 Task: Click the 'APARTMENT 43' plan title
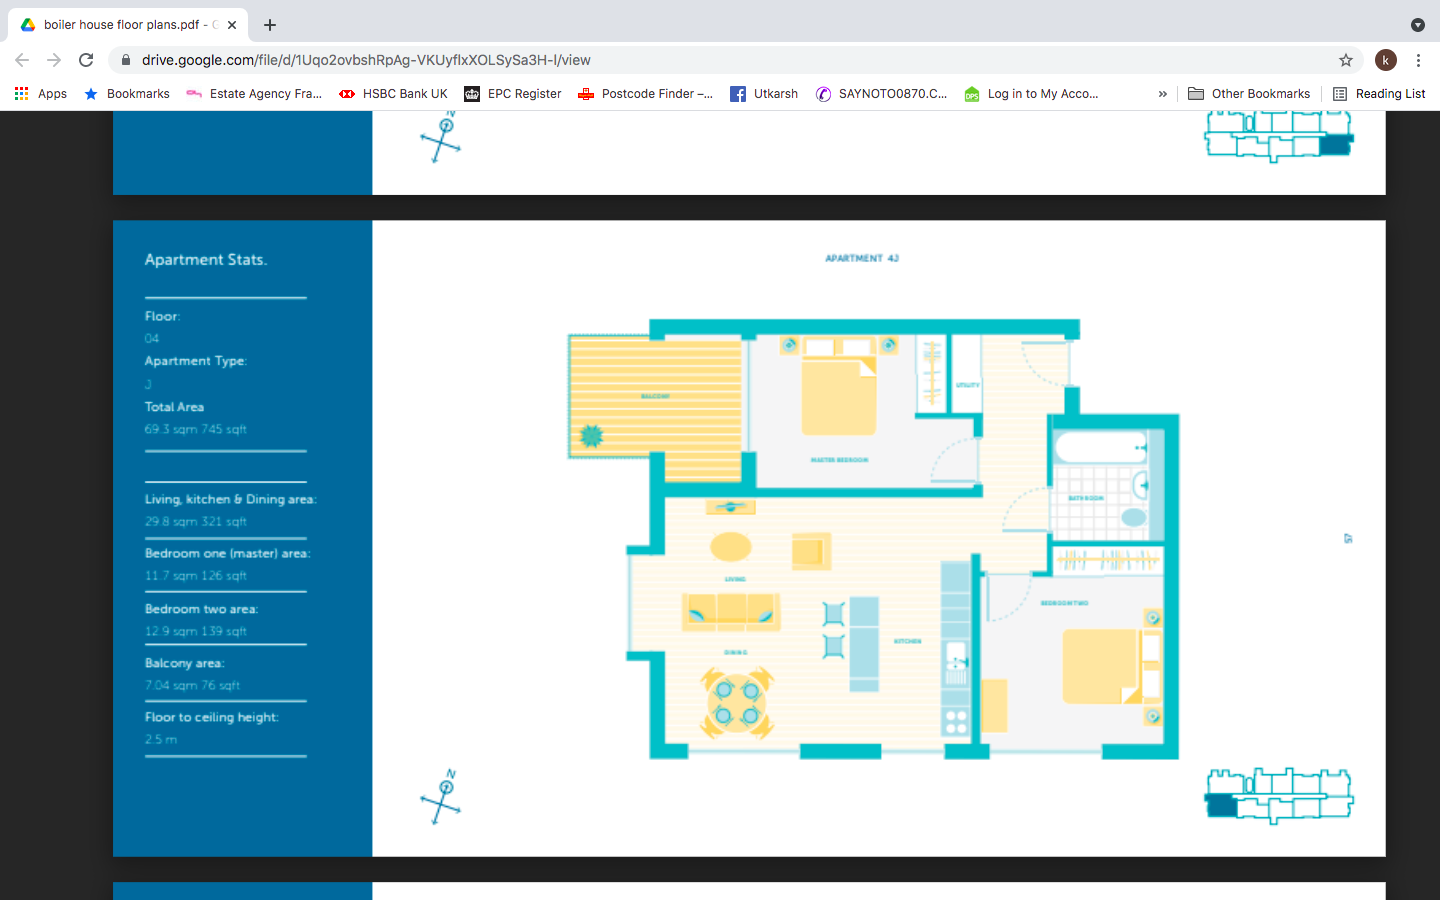(862, 258)
